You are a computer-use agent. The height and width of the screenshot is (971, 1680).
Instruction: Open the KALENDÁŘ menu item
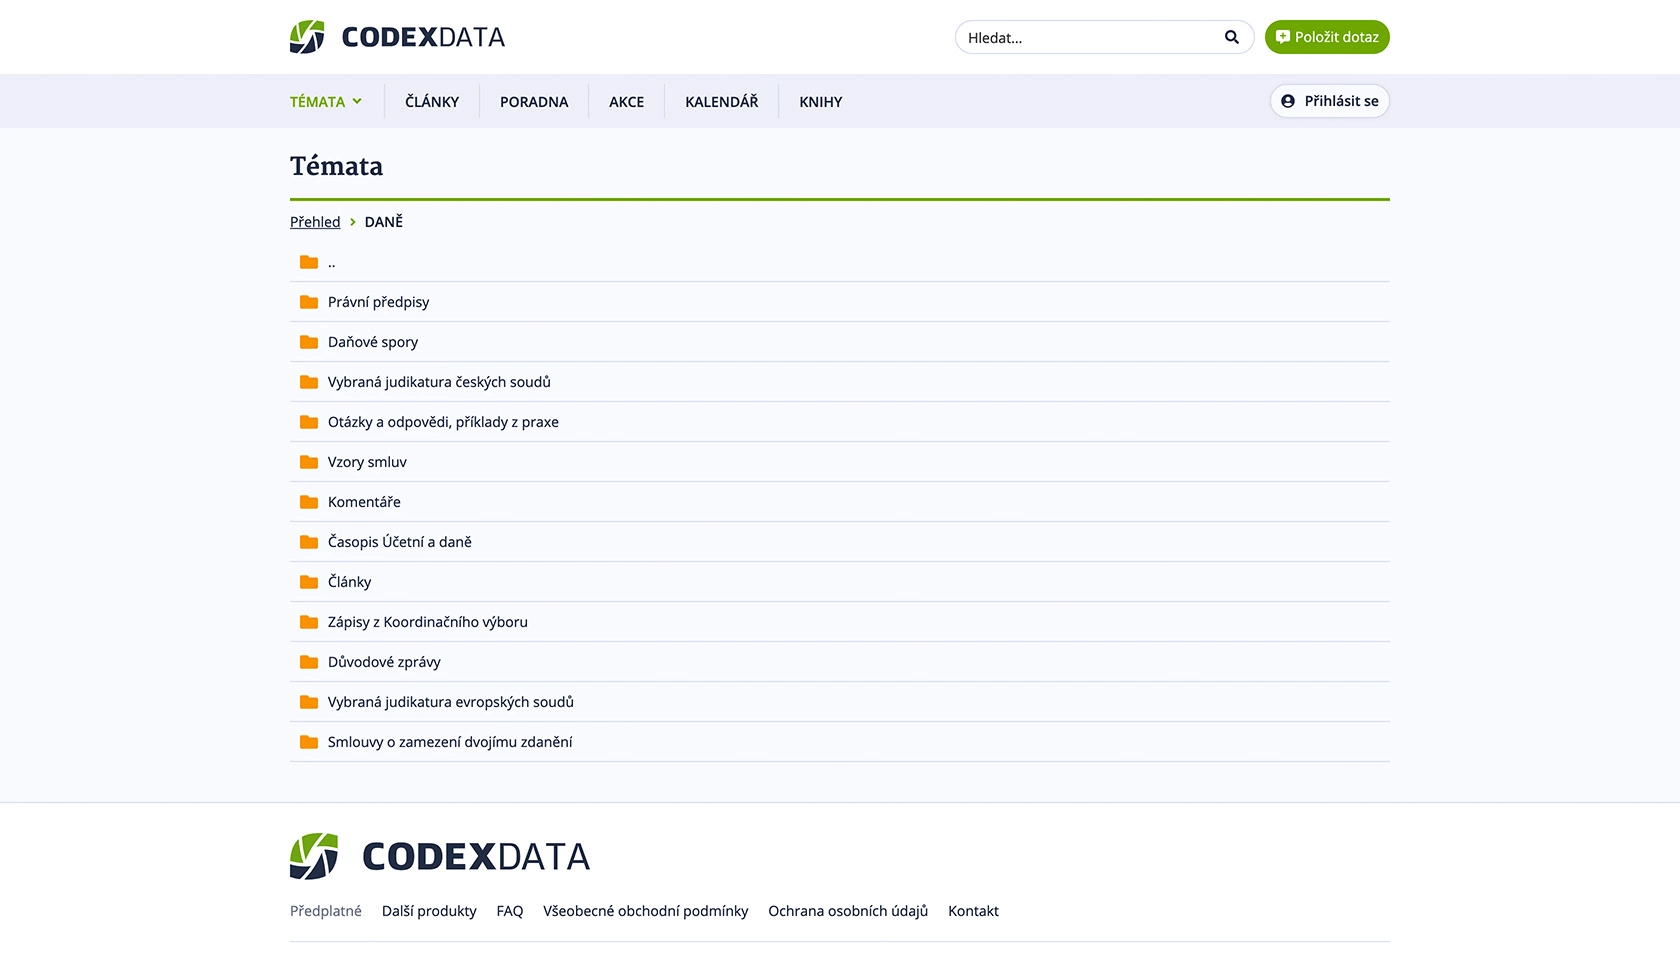click(x=721, y=102)
